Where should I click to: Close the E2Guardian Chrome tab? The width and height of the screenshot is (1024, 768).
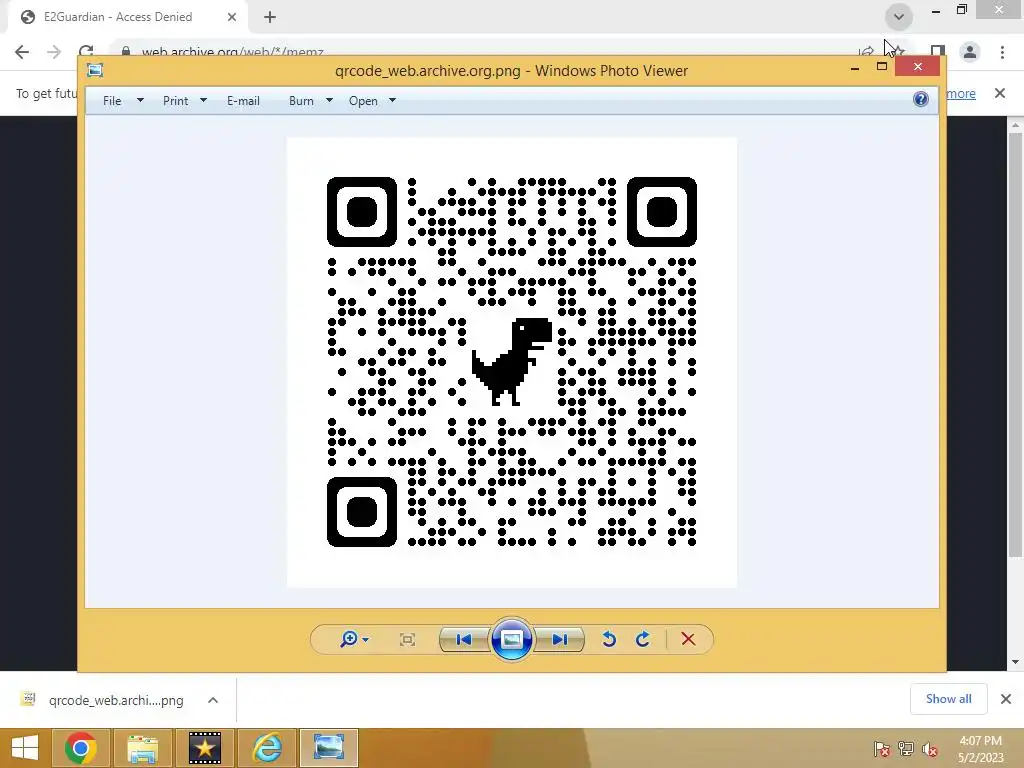tap(232, 17)
